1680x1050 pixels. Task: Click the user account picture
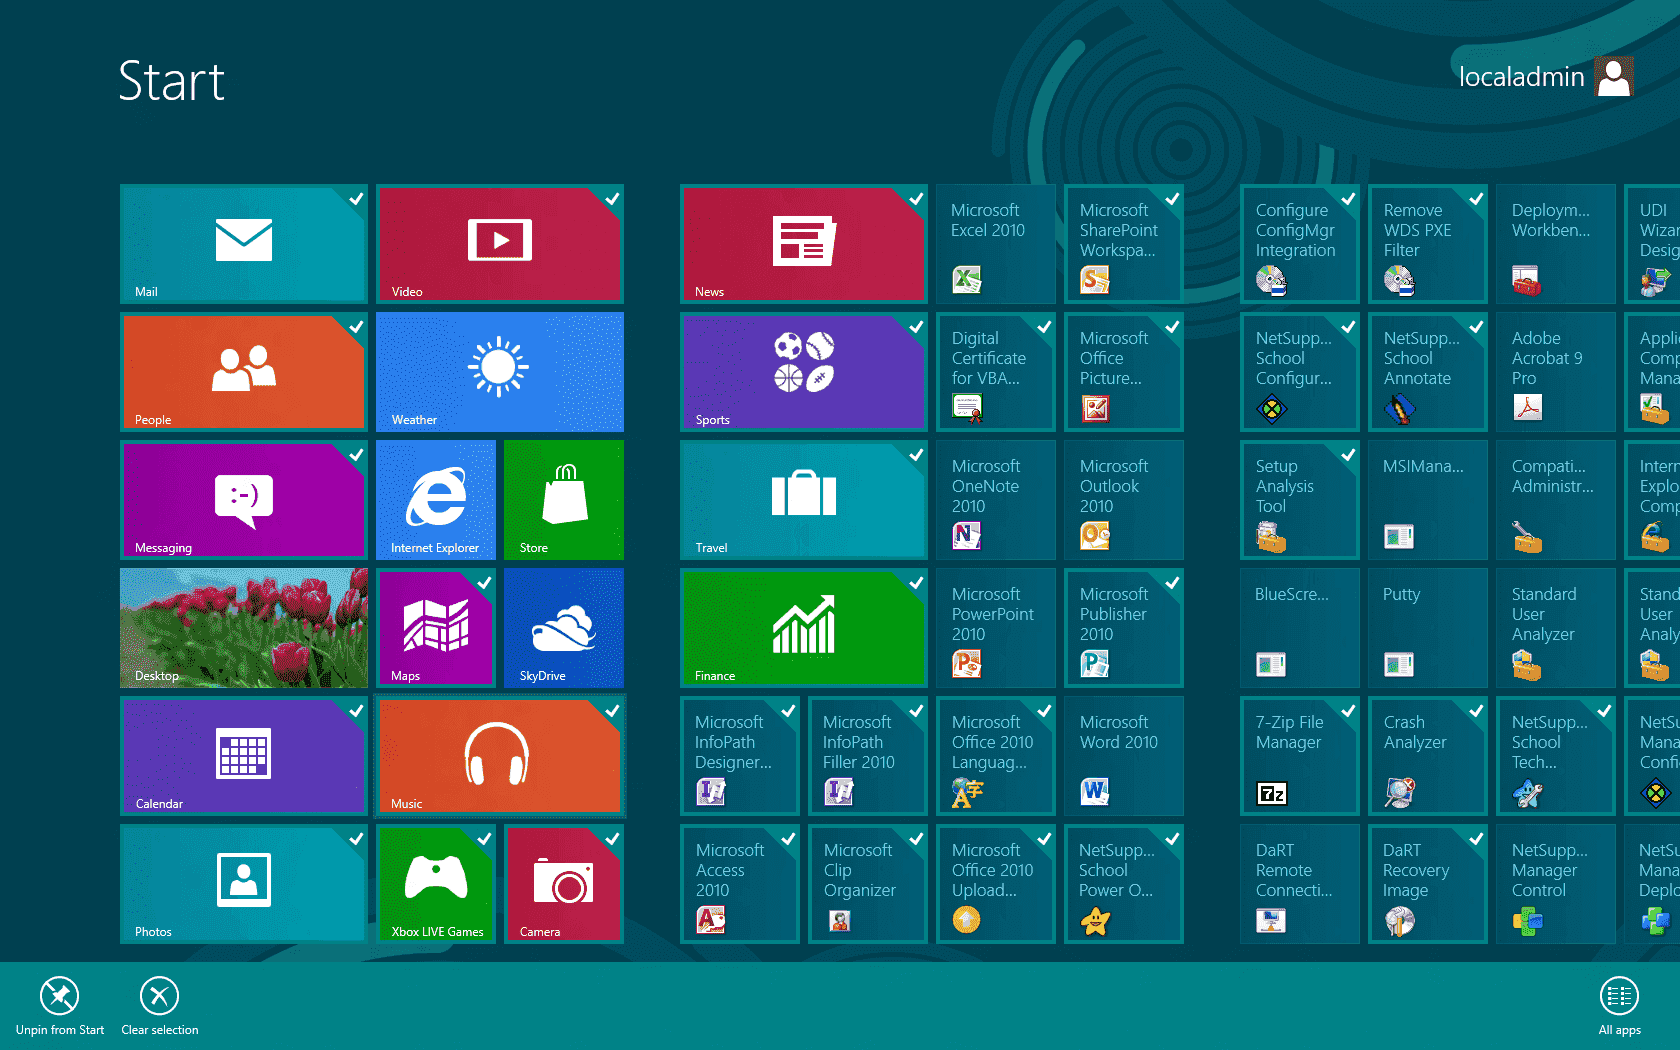pos(1614,76)
